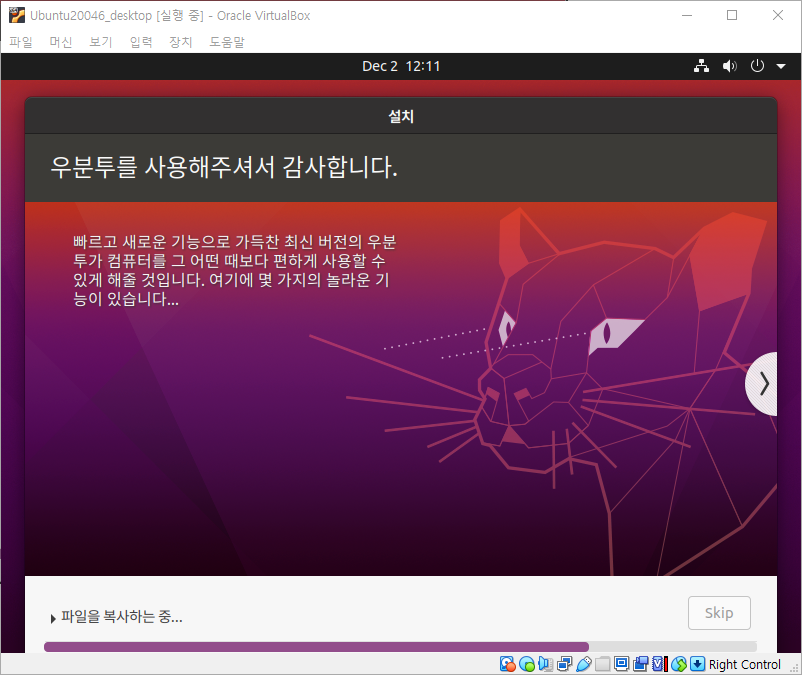
Task: Expand the 파일을 복사하는 중 details triangle
Action: pyautogui.click(x=53, y=618)
